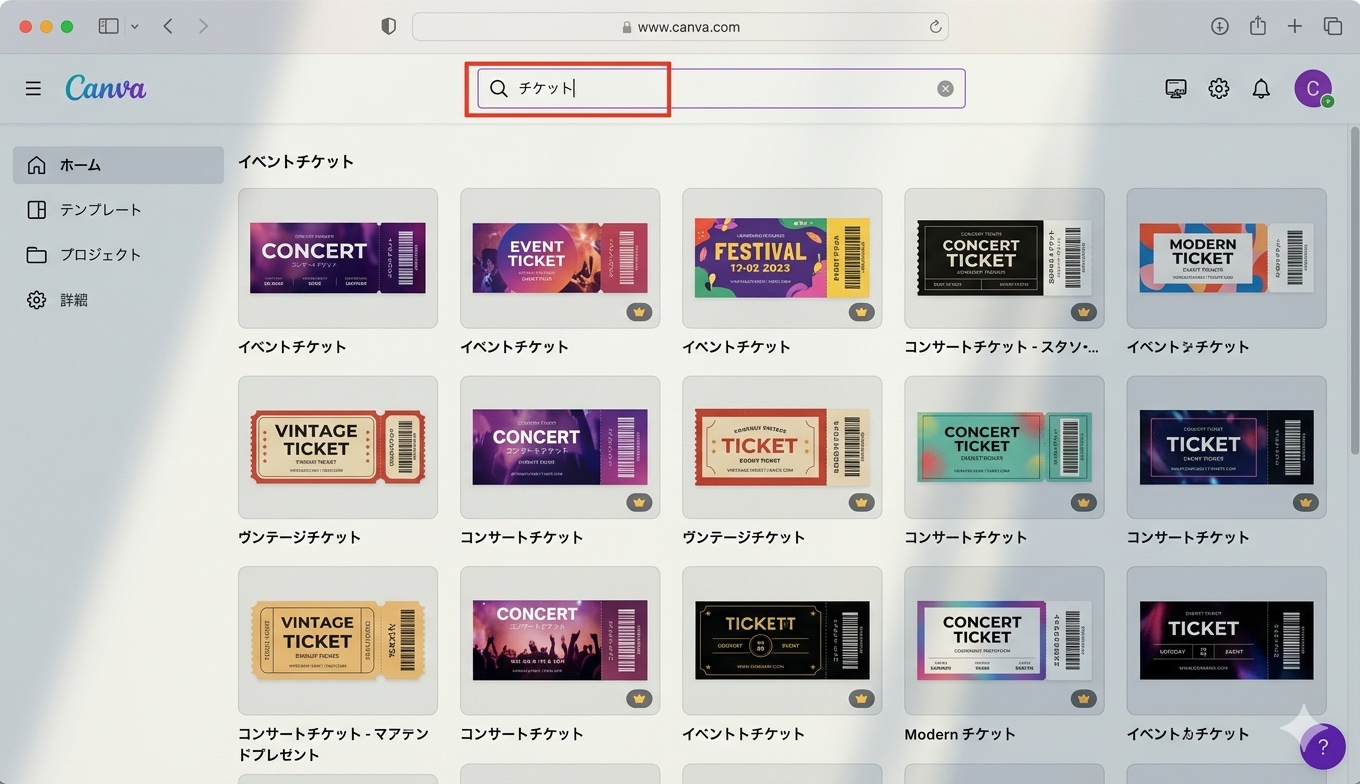This screenshot has height=784, width=1360.
Task: Open Safari downloads with the arrow icon
Action: (1219, 26)
